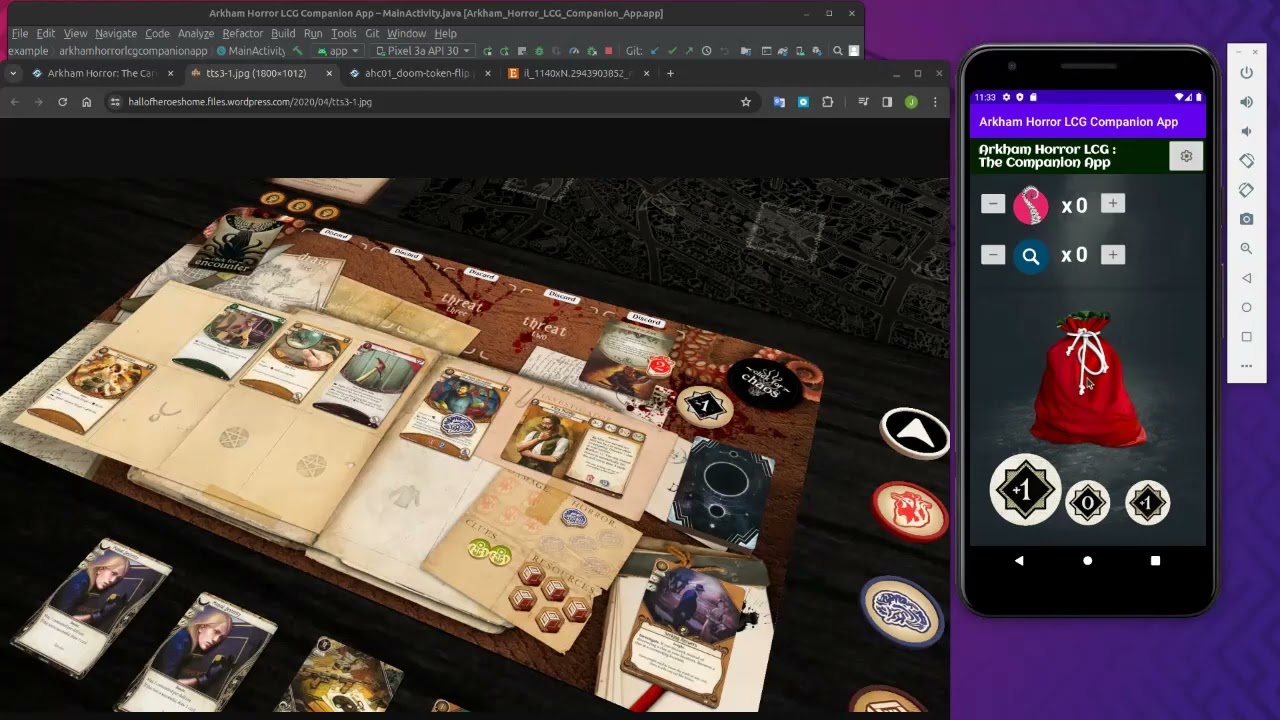
Task: Tap the large +1 chaos token
Action: [1025, 491]
